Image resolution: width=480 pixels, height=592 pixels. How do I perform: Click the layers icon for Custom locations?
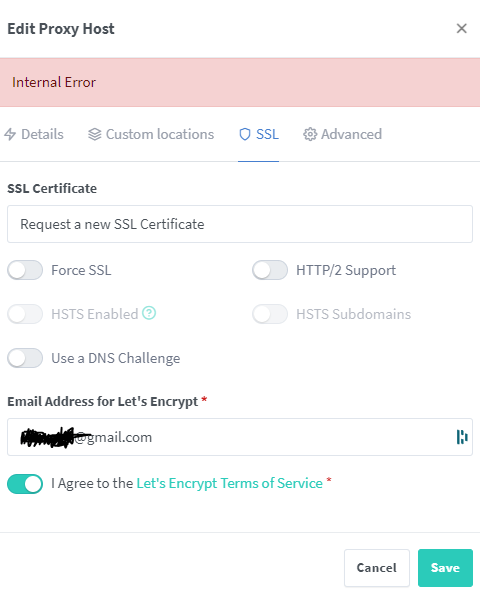94,134
